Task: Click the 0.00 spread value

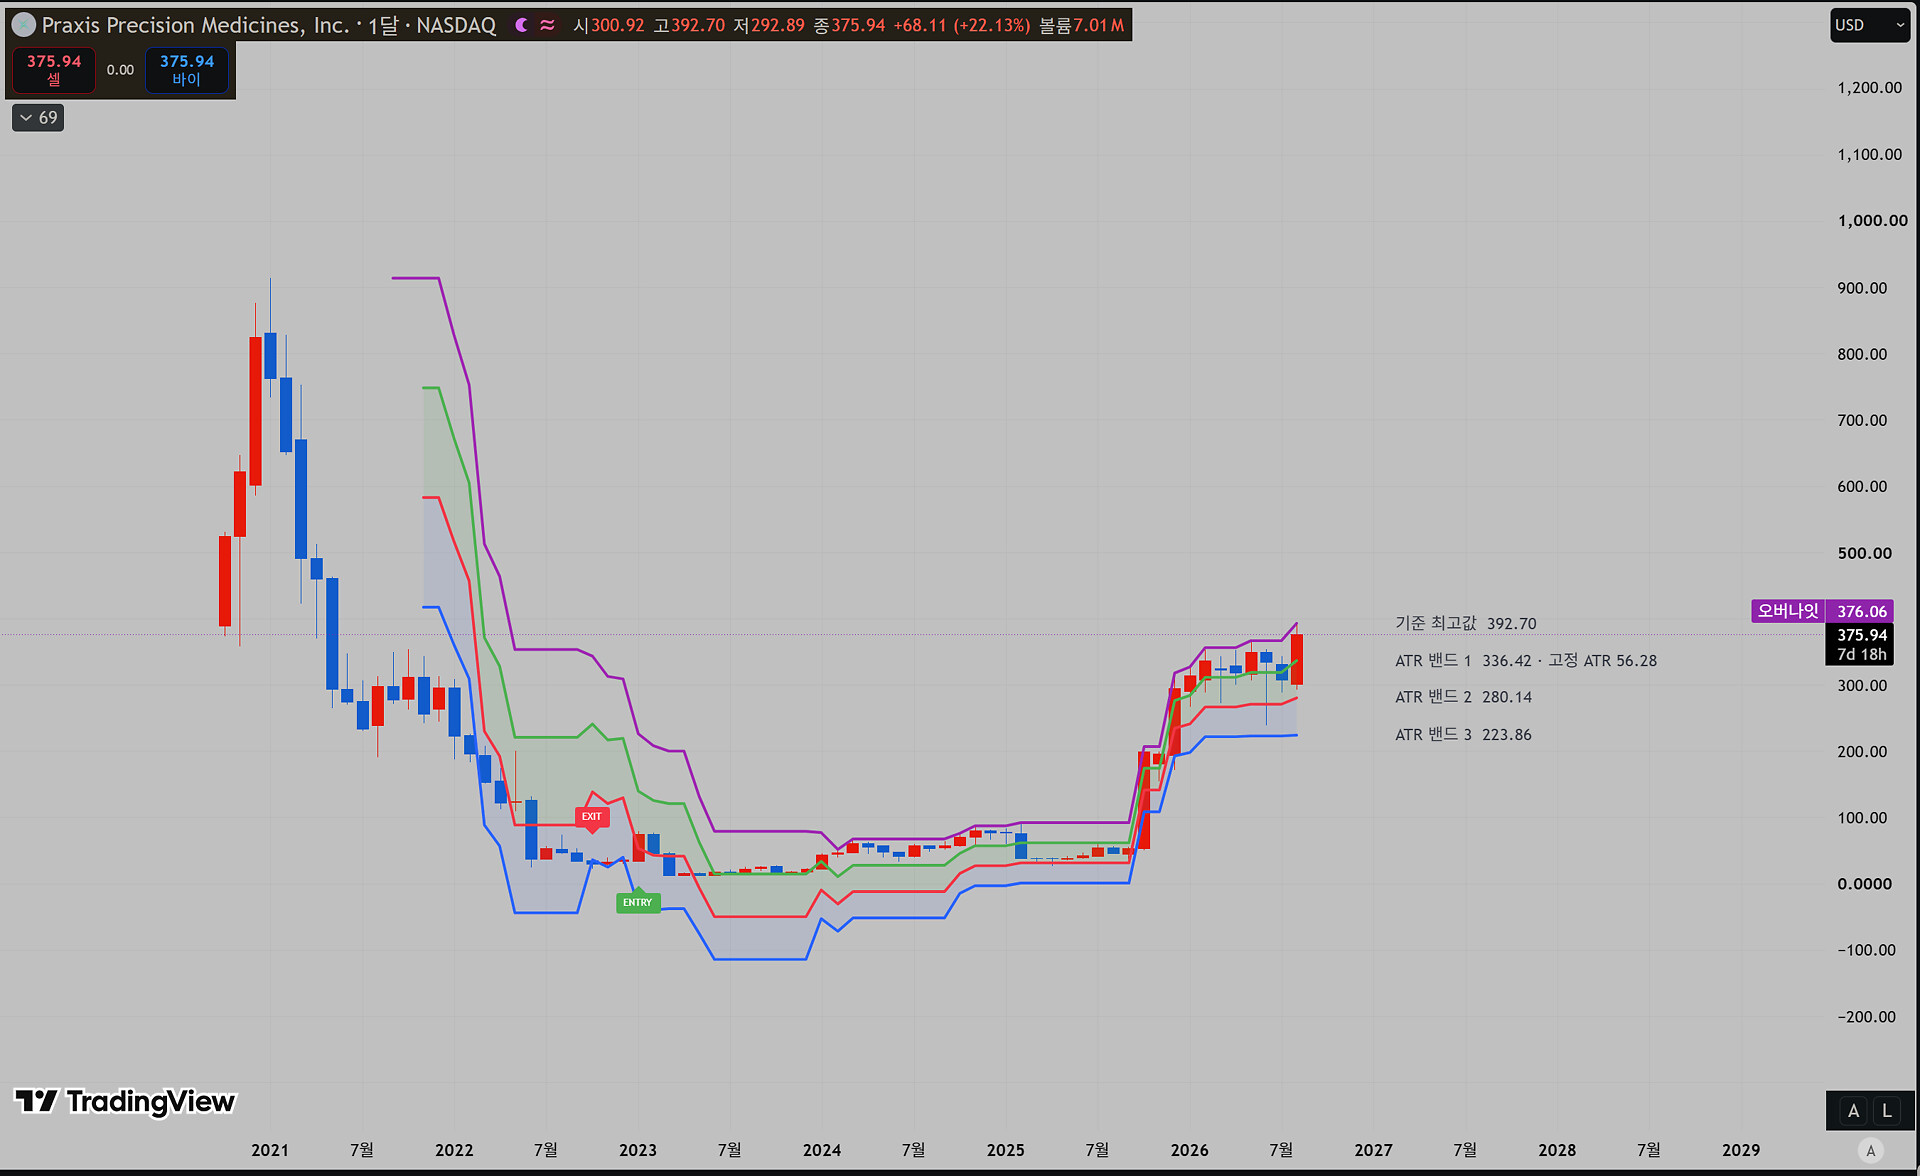Action: coord(120,70)
